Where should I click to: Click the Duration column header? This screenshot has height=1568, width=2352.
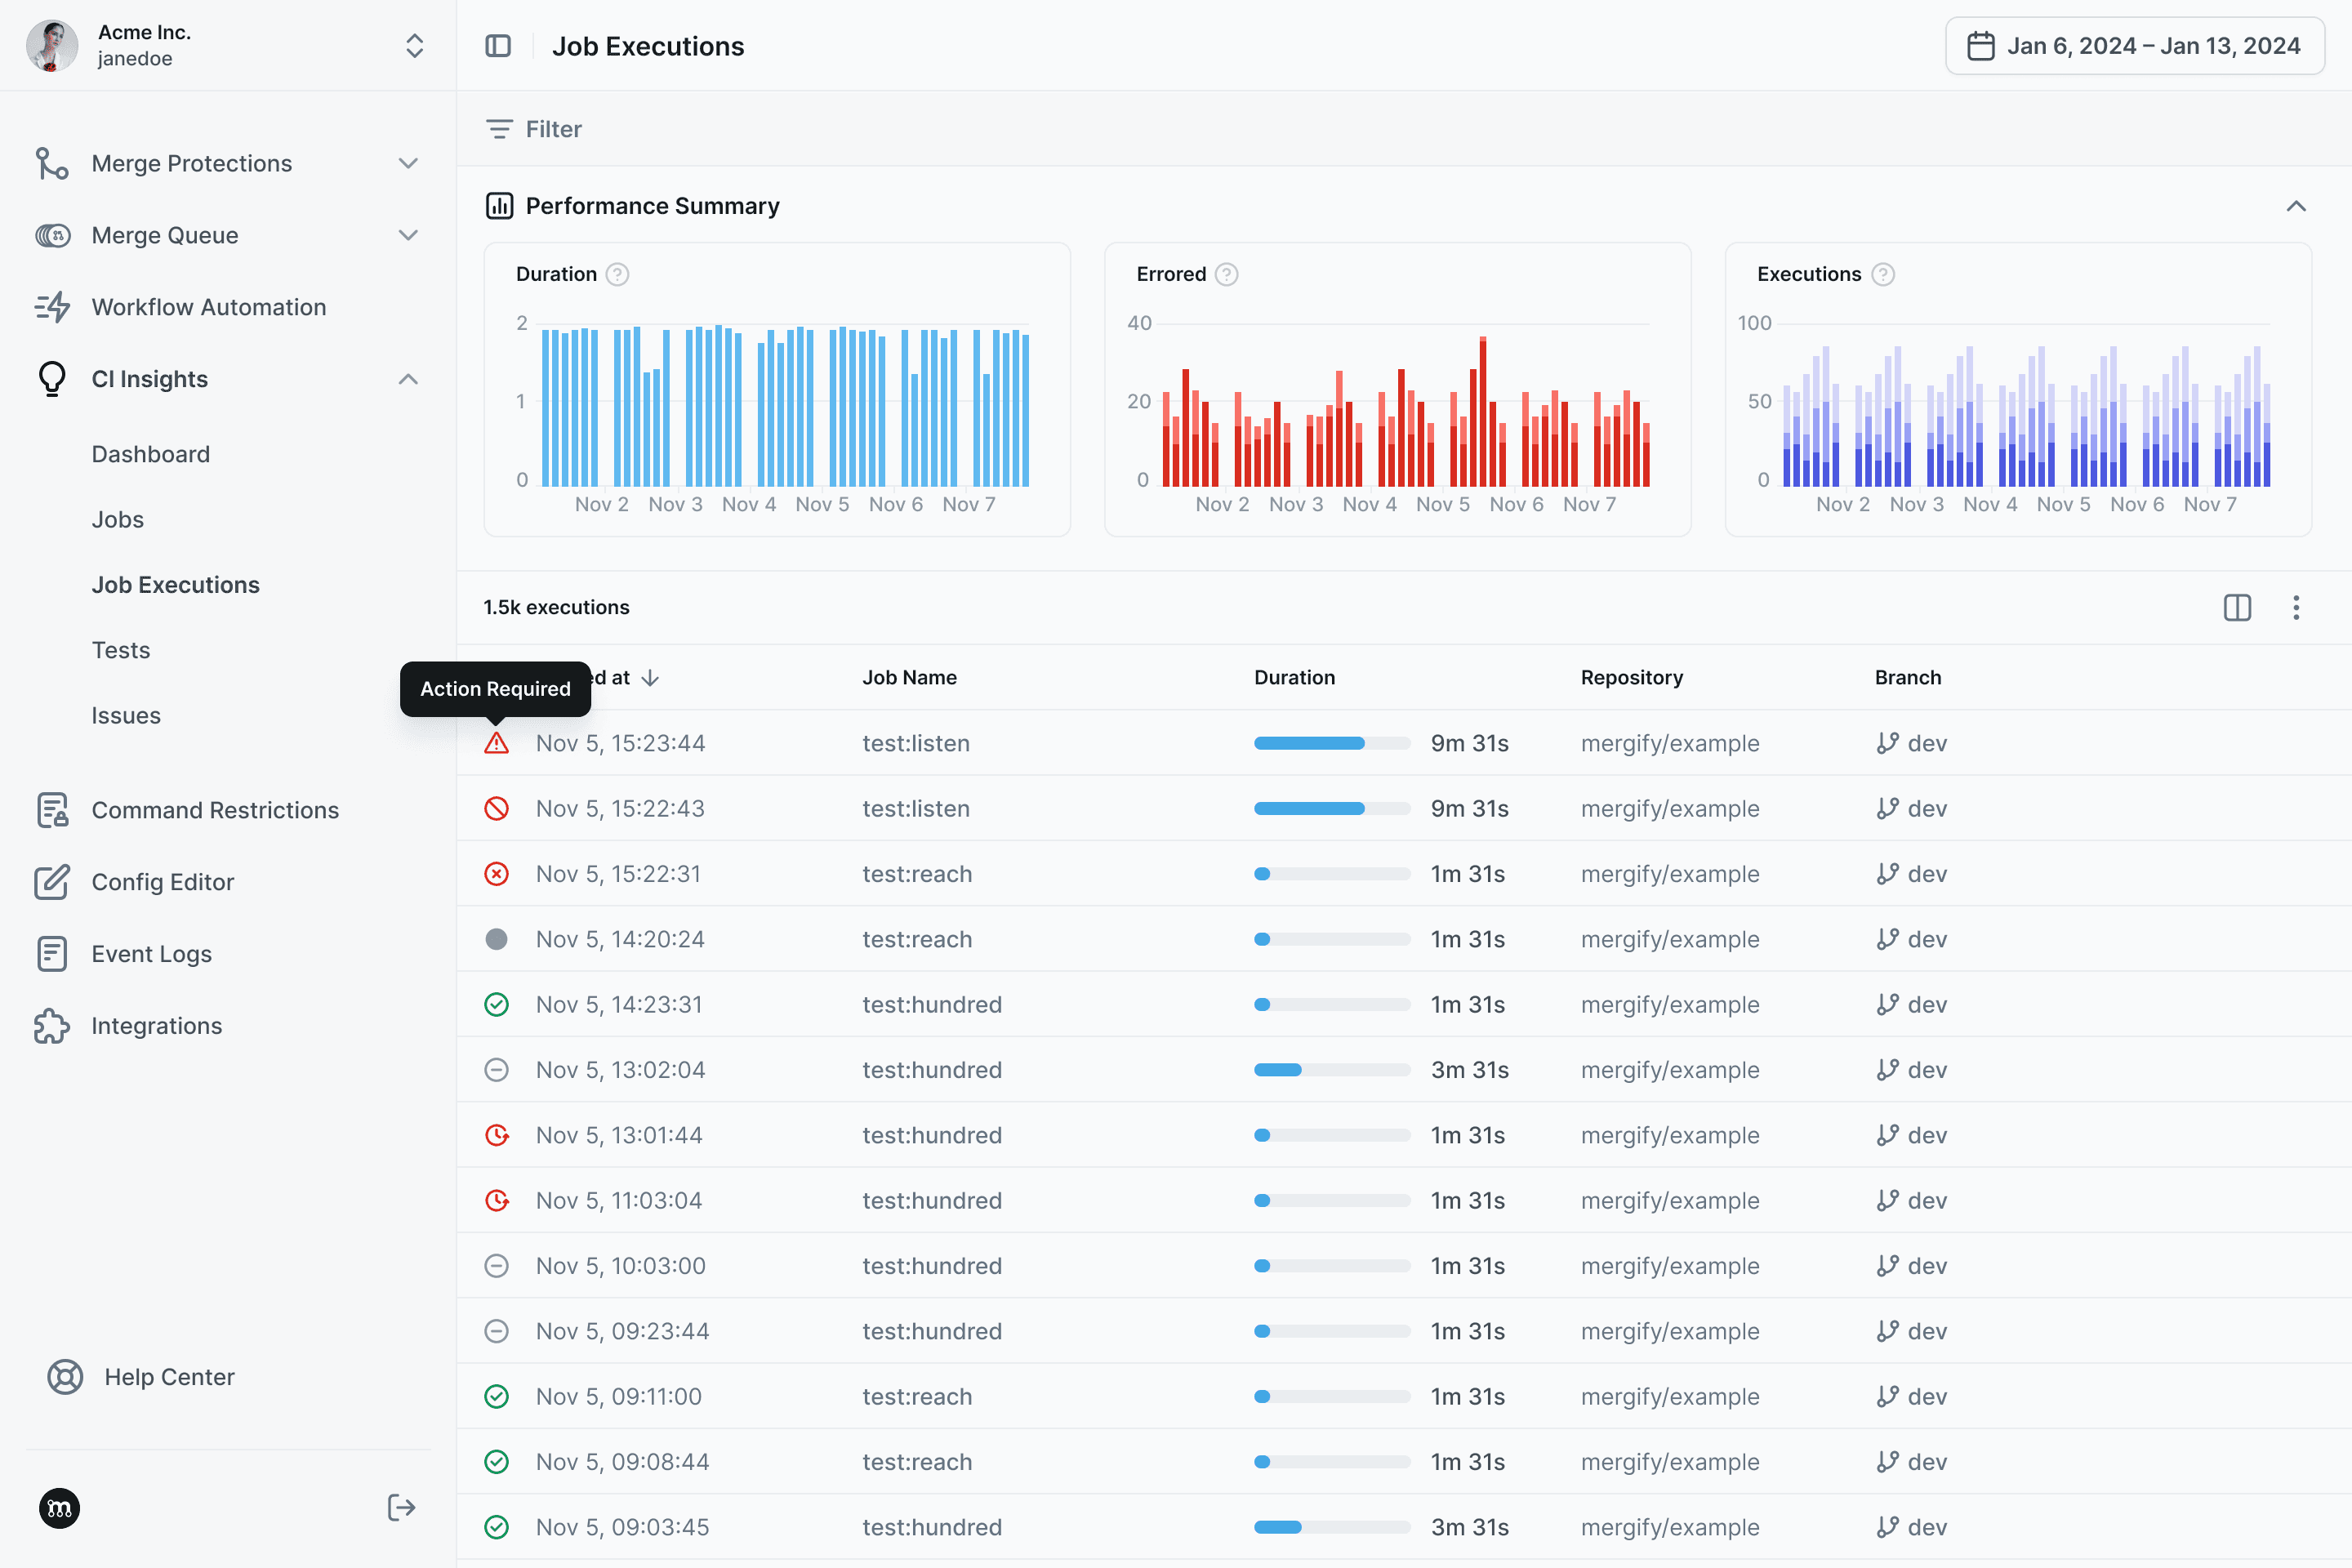click(x=1294, y=677)
